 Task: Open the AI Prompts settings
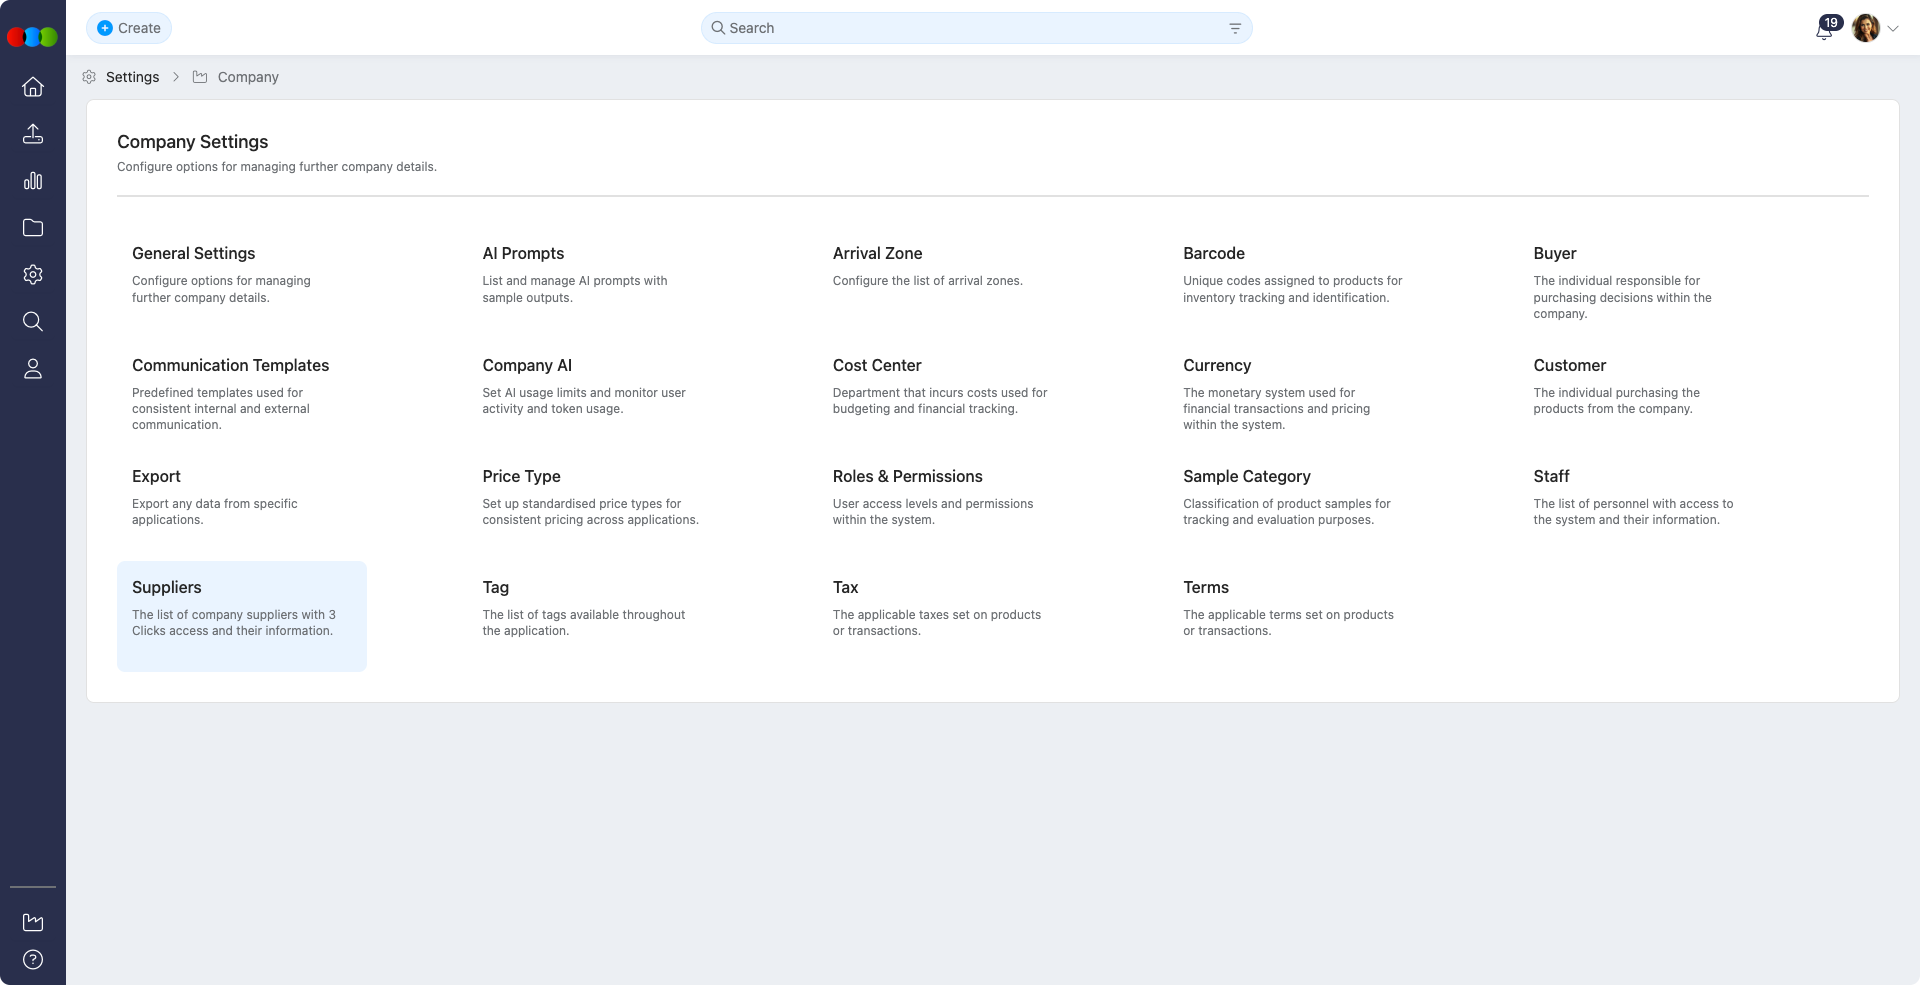(x=522, y=254)
